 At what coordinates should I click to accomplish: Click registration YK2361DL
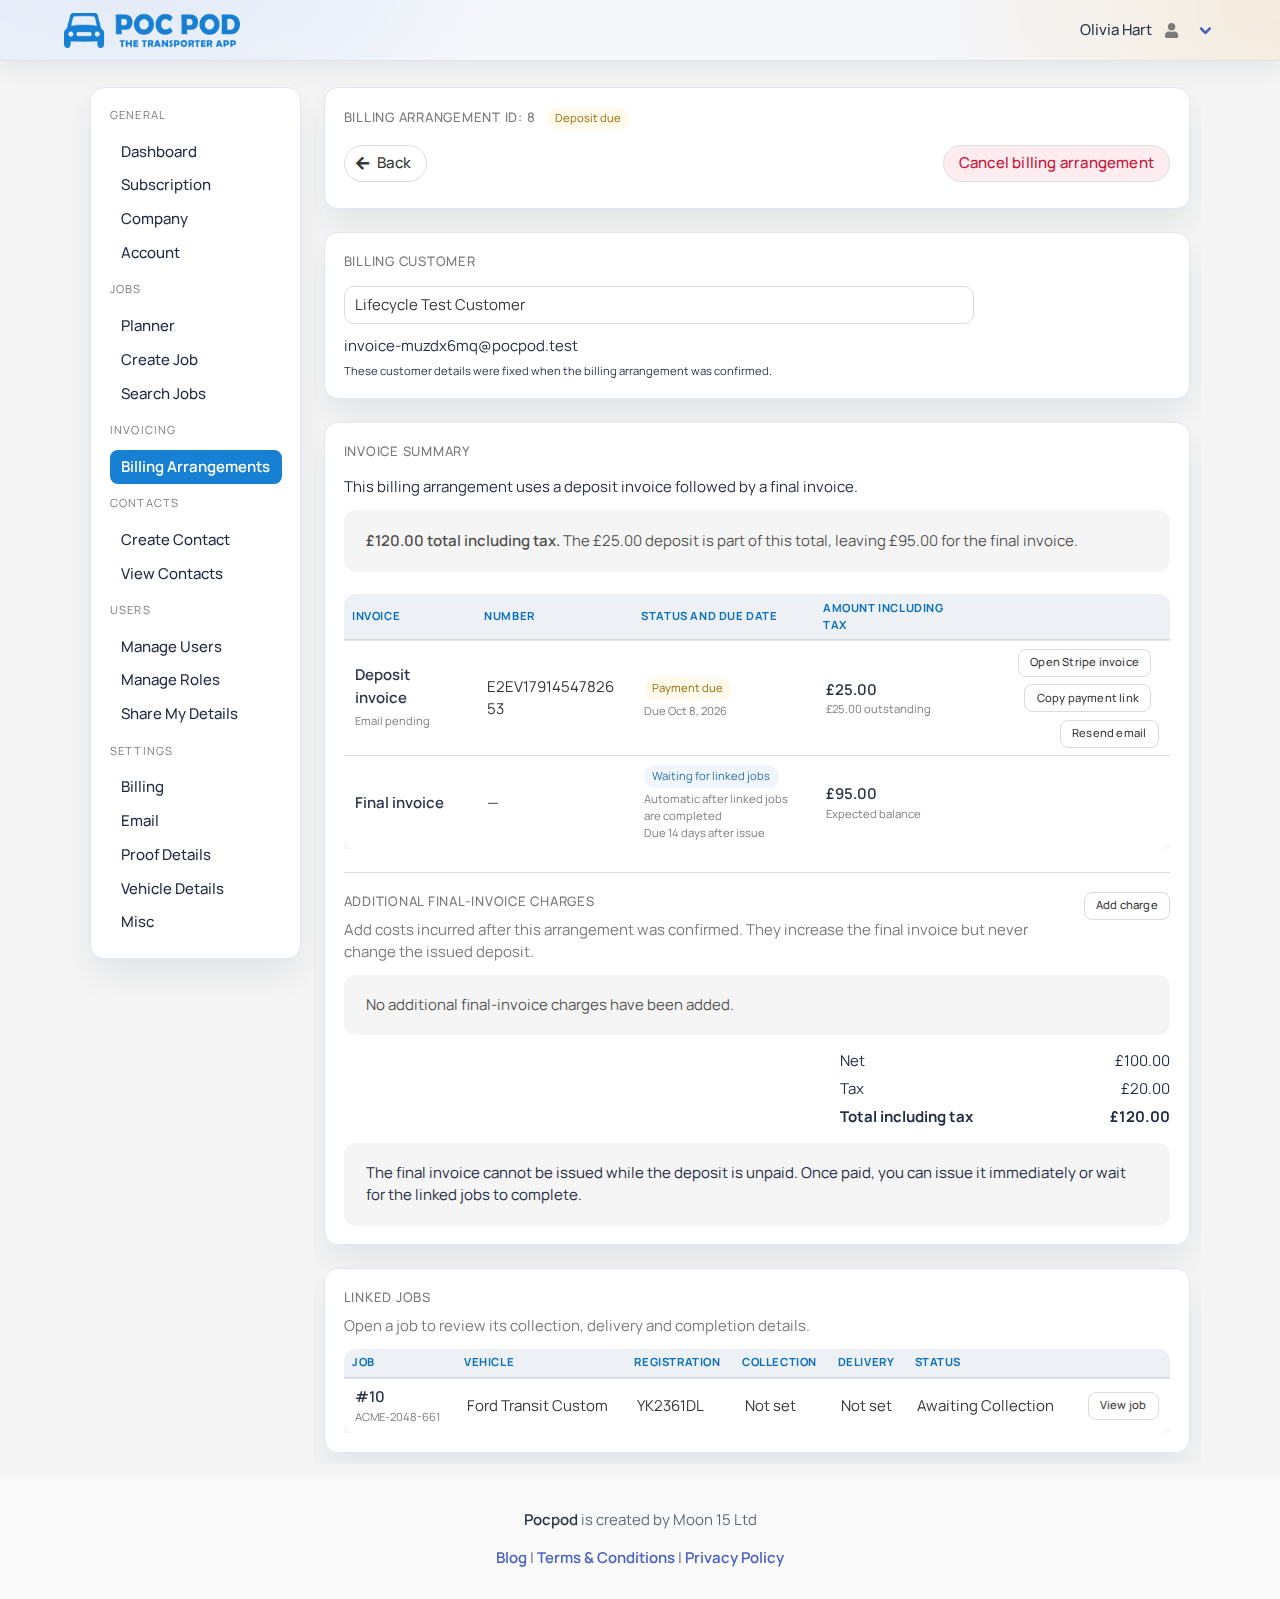click(x=670, y=1406)
